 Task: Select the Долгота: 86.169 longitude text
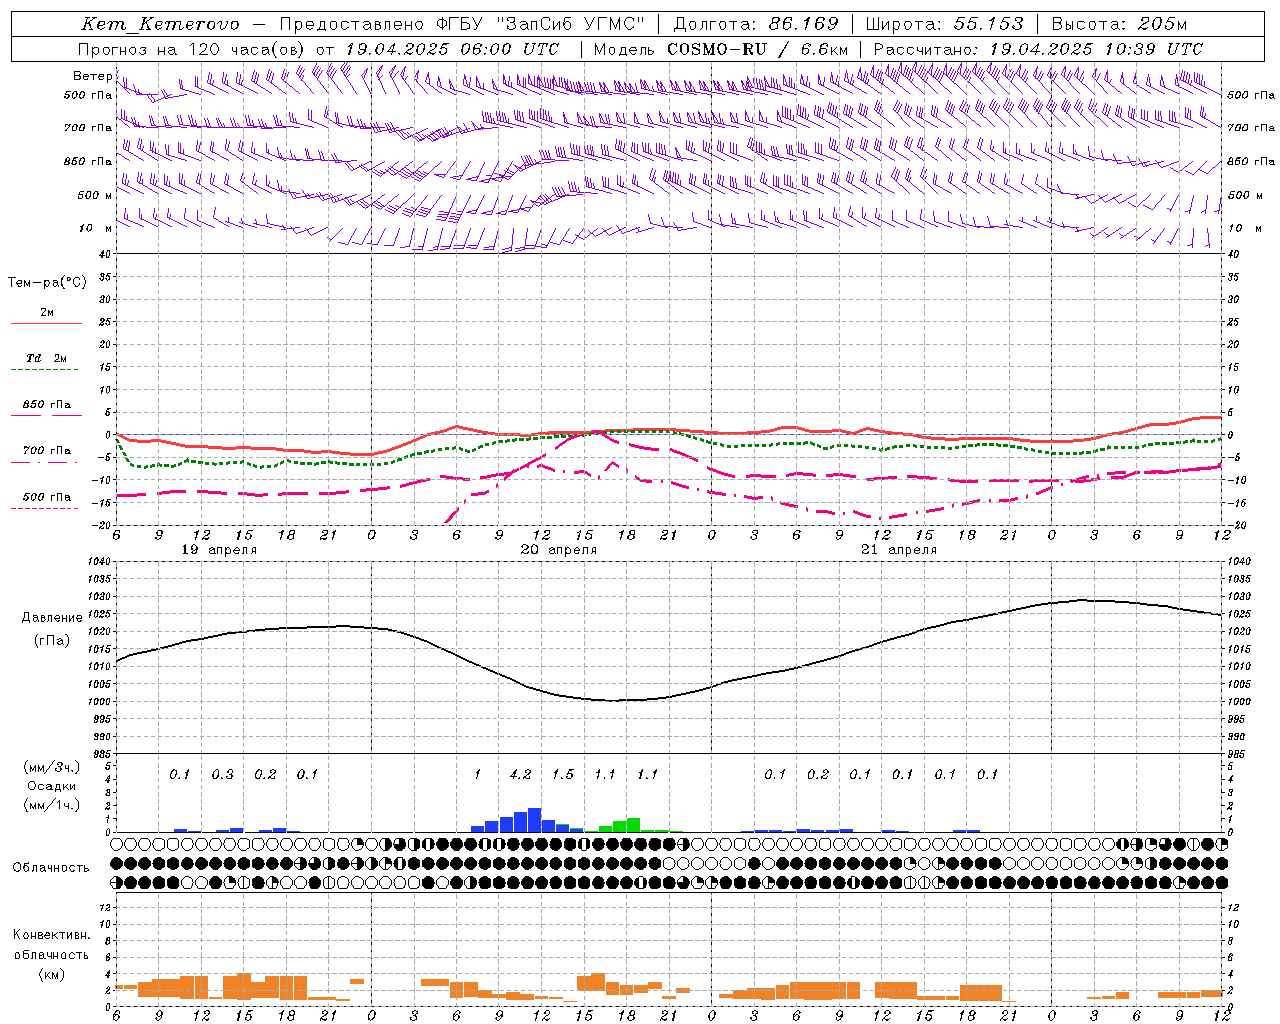pyautogui.click(x=757, y=24)
